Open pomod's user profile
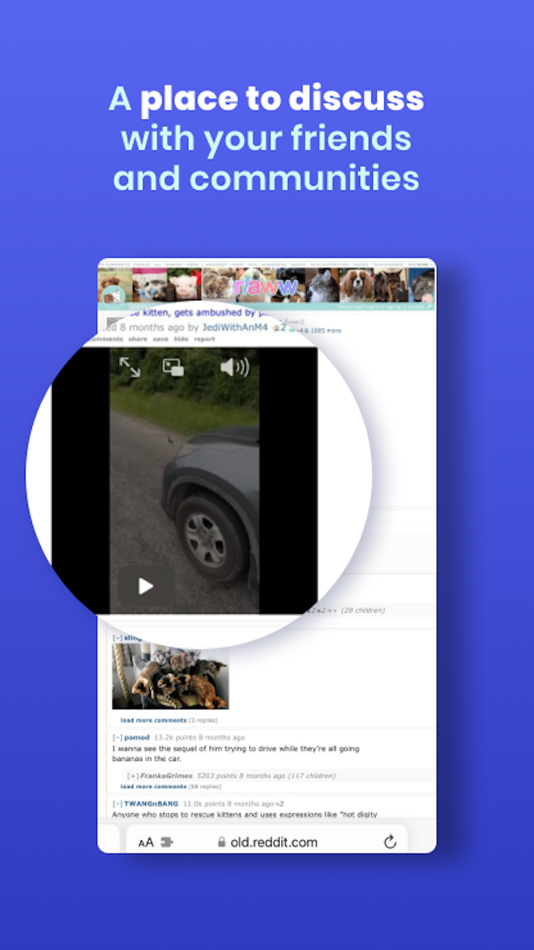 136,737
